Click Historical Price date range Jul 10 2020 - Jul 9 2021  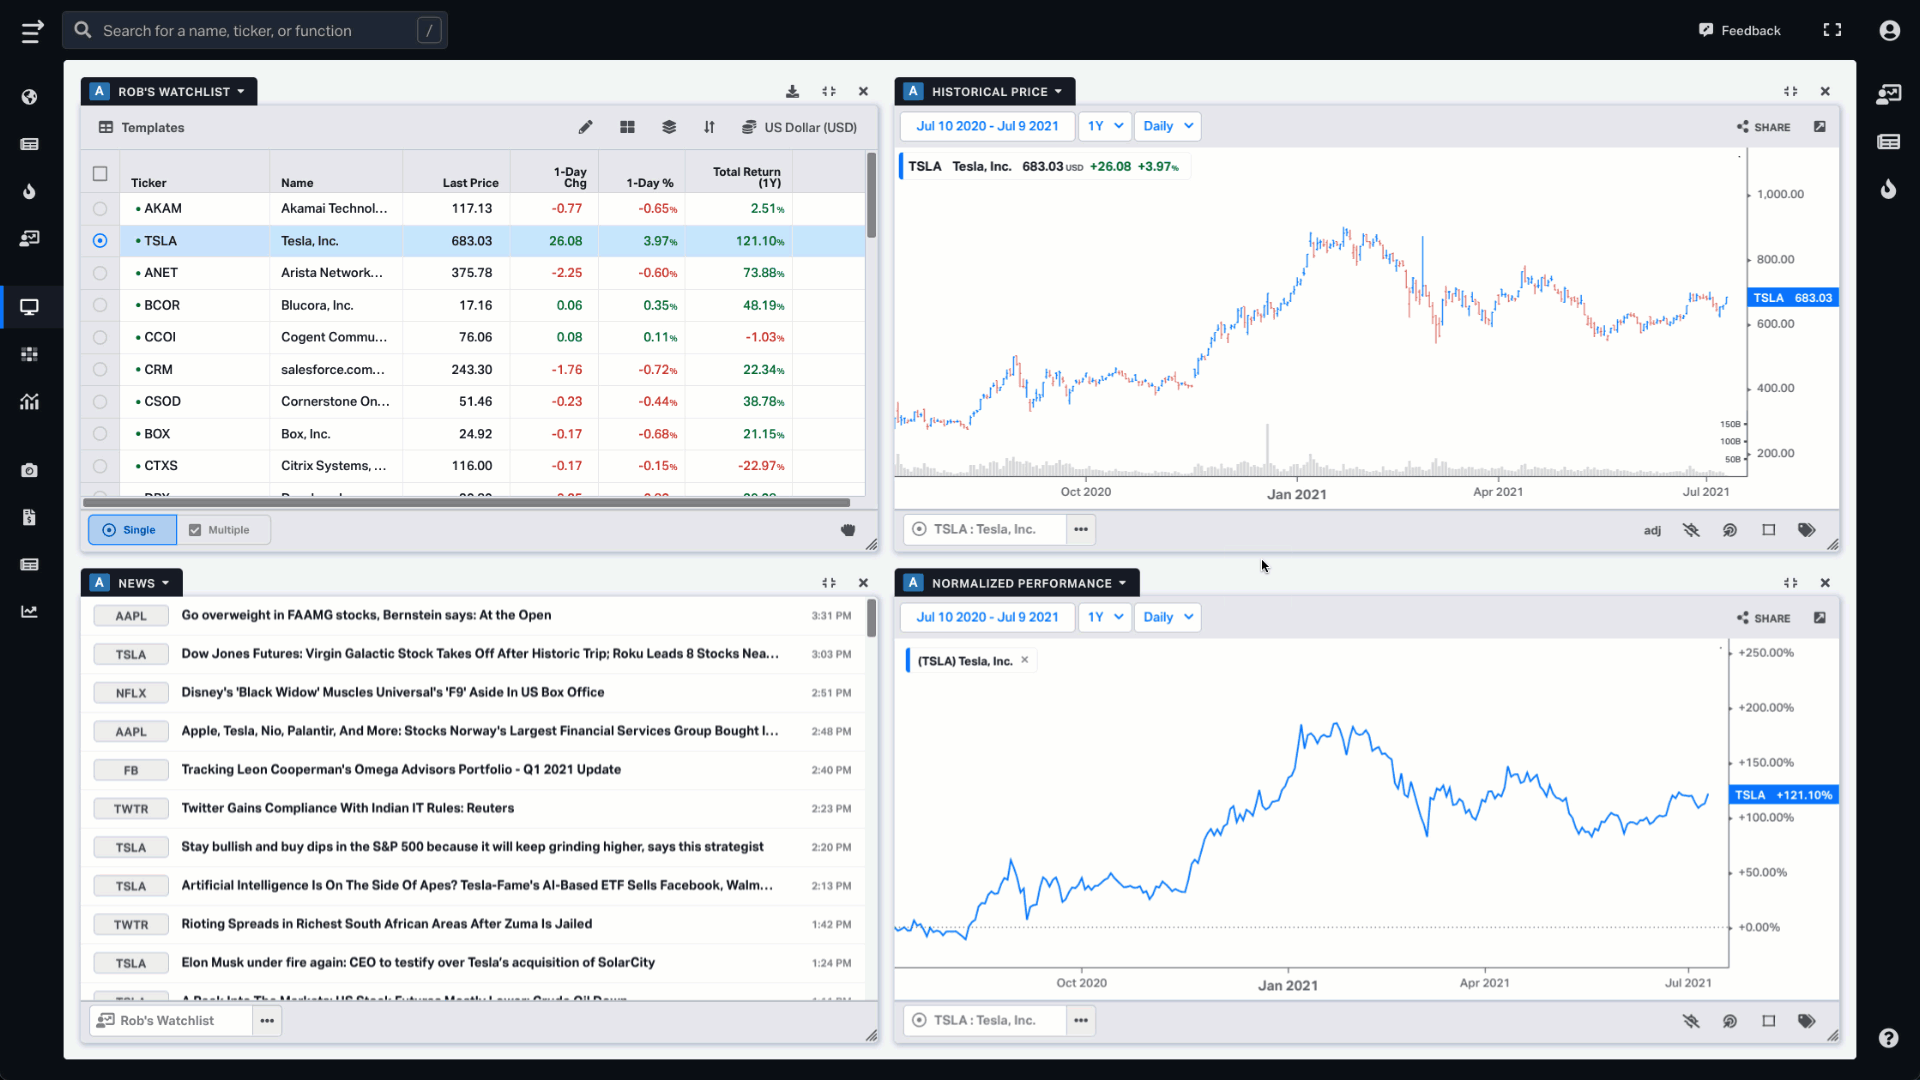tap(987, 126)
